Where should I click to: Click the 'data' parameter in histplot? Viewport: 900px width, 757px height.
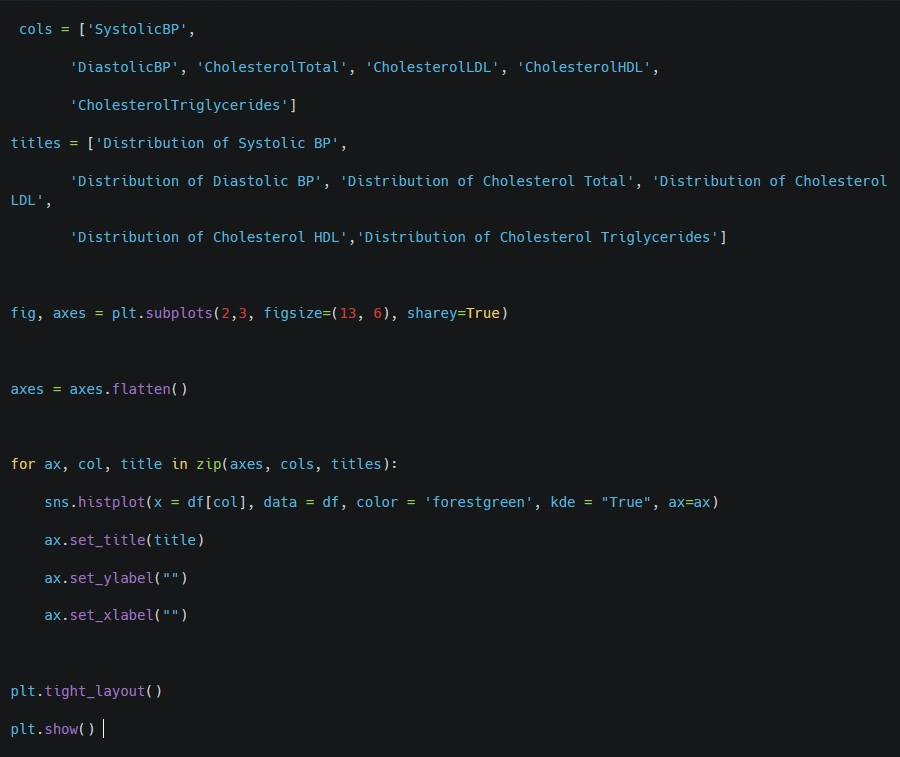coord(280,502)
